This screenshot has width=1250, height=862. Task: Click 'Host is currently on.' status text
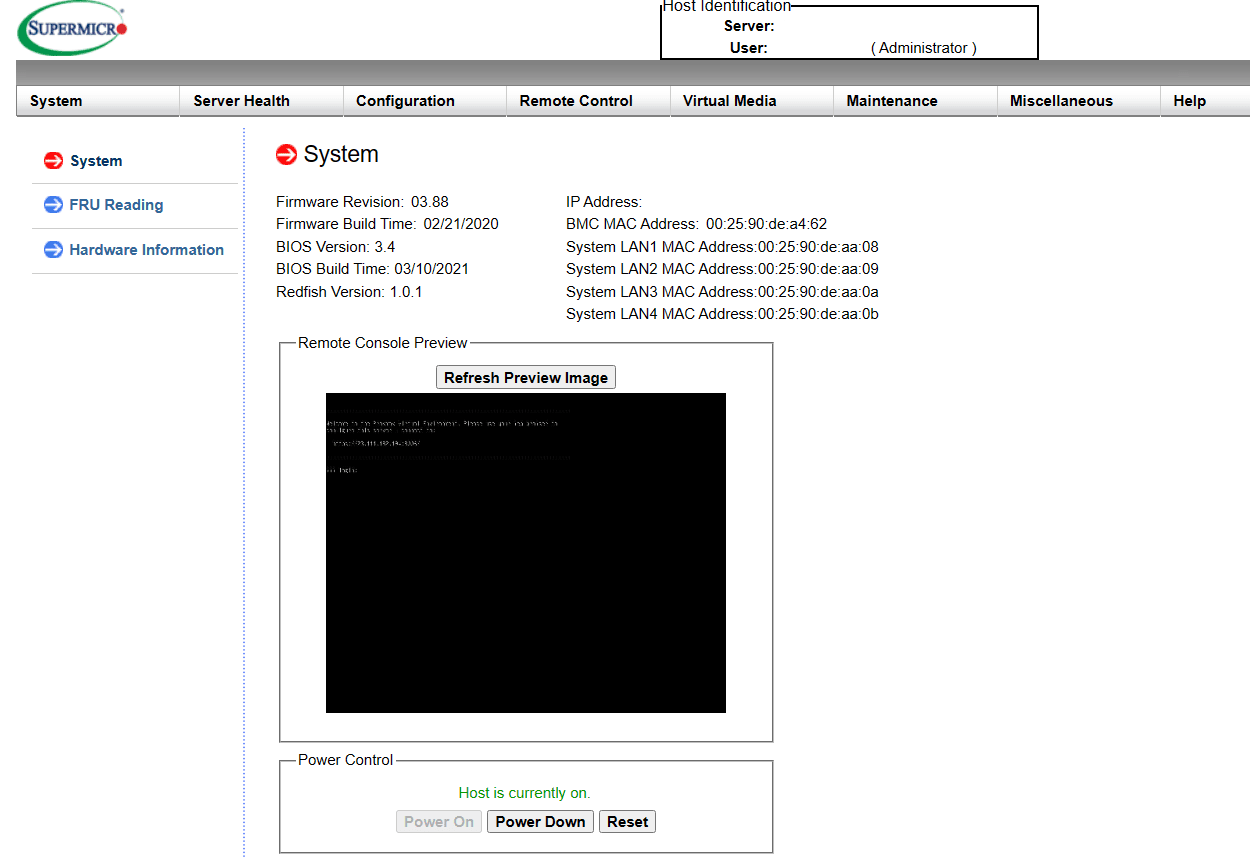pyautogui.click(x=525, y=793)
